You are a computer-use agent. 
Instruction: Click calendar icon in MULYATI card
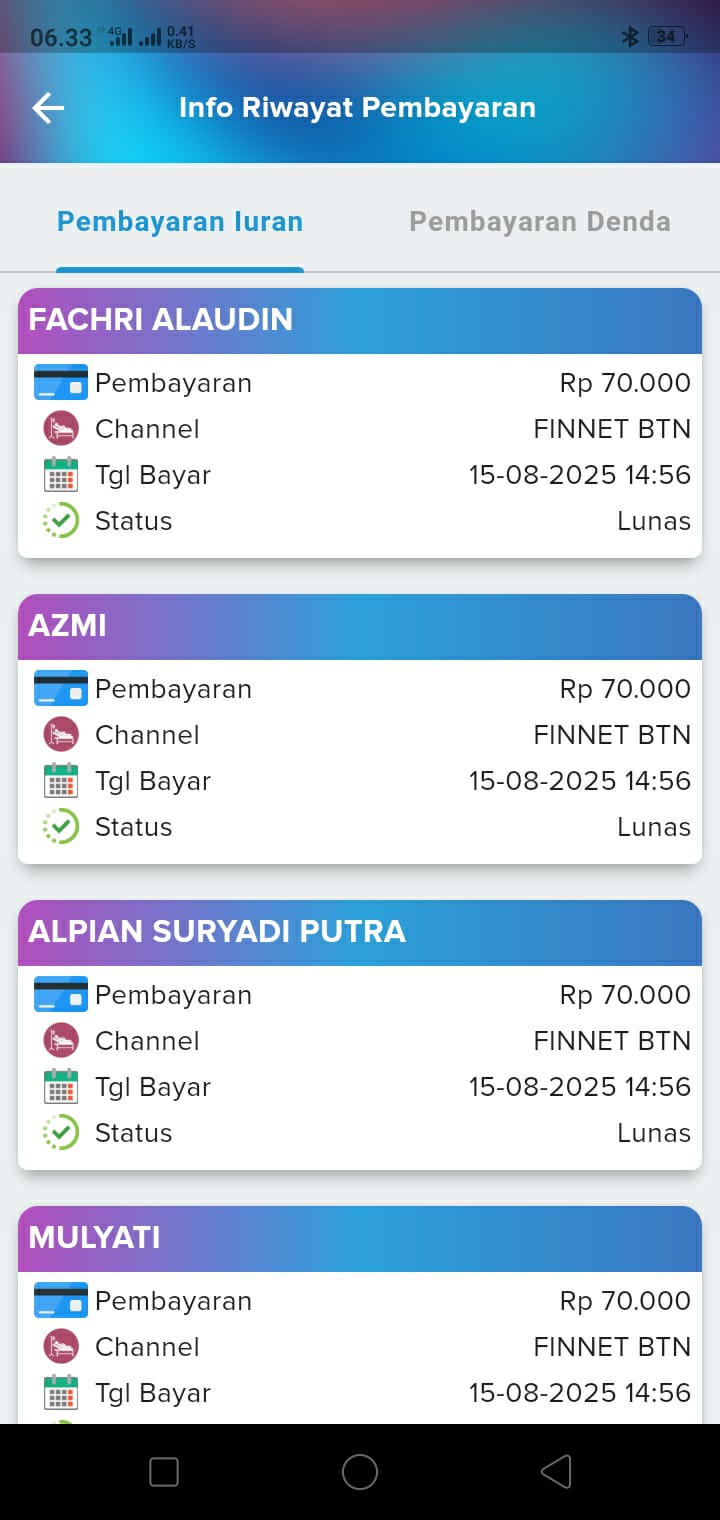click(x=61, y=1393)
